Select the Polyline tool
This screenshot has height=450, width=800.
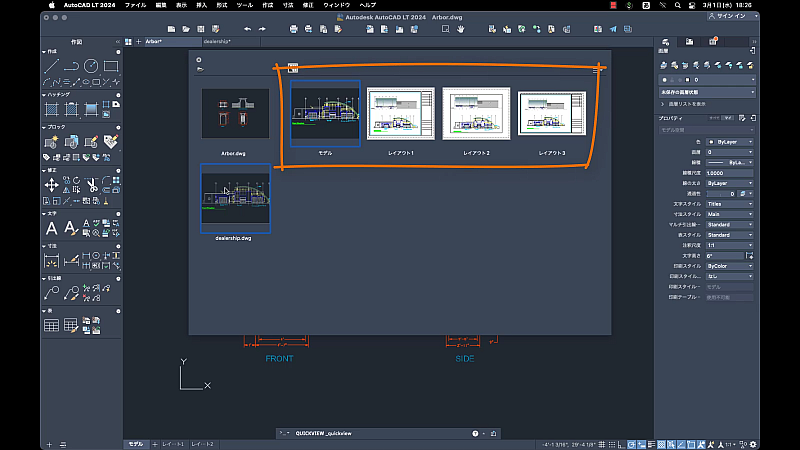click(71, 66)
